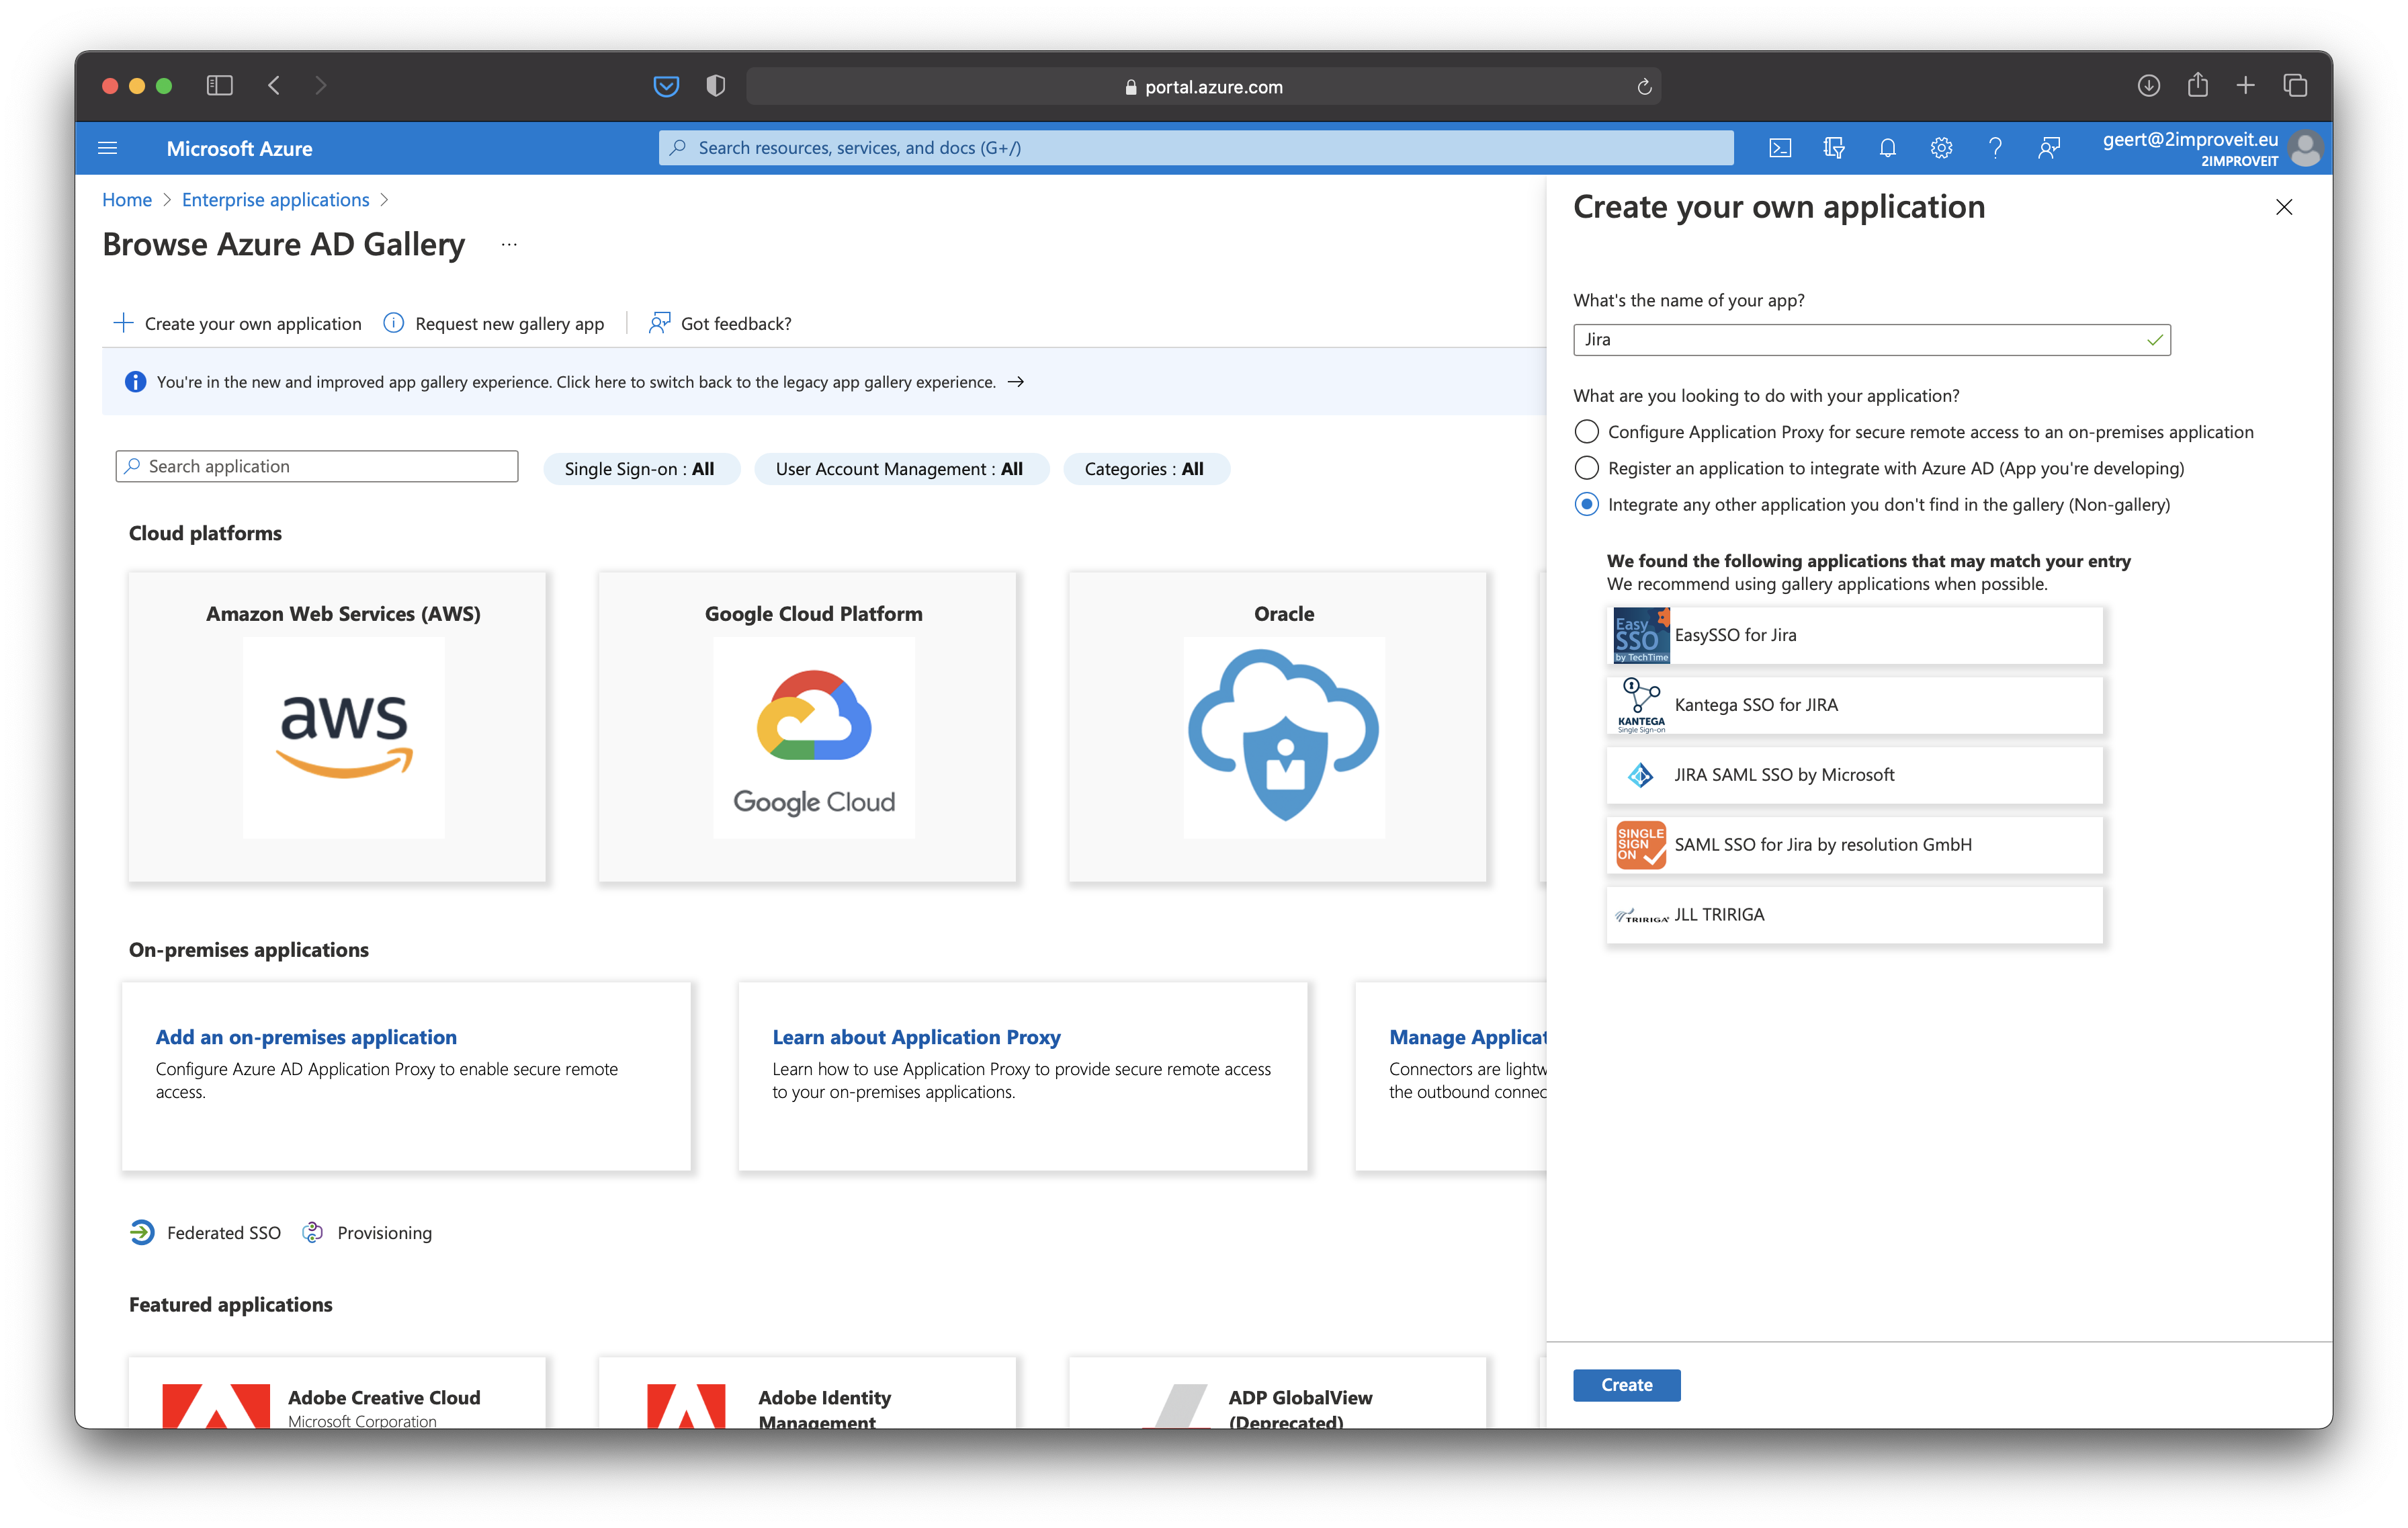Viewport: 2408px width, 1528px height.
Task: Click the JLL TRIRIGA logo
Action: [1641, 915]
